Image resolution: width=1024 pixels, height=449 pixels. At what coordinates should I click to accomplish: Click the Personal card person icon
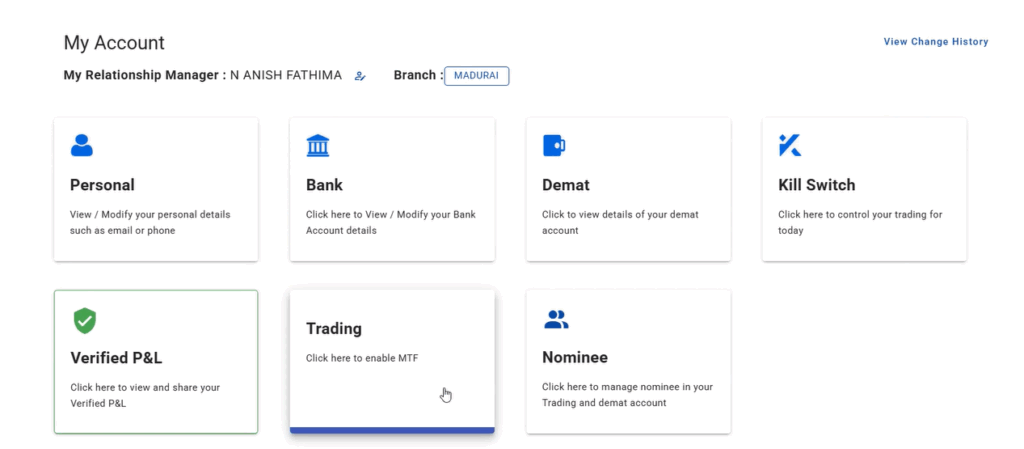82,145
